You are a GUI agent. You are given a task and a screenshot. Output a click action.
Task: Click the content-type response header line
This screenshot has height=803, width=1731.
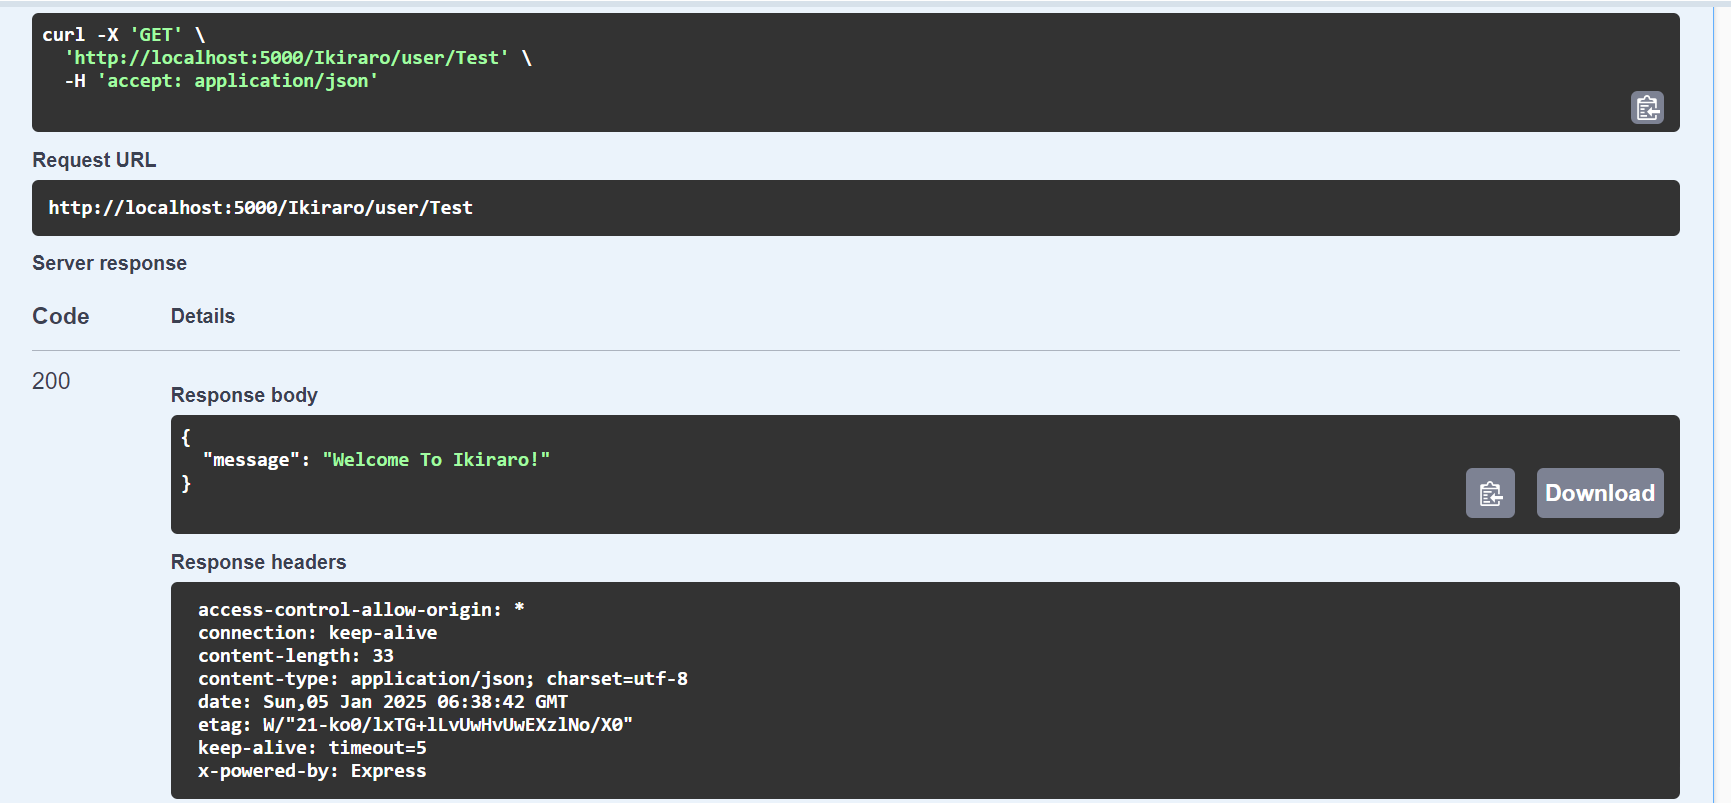(x=443, y=679)
